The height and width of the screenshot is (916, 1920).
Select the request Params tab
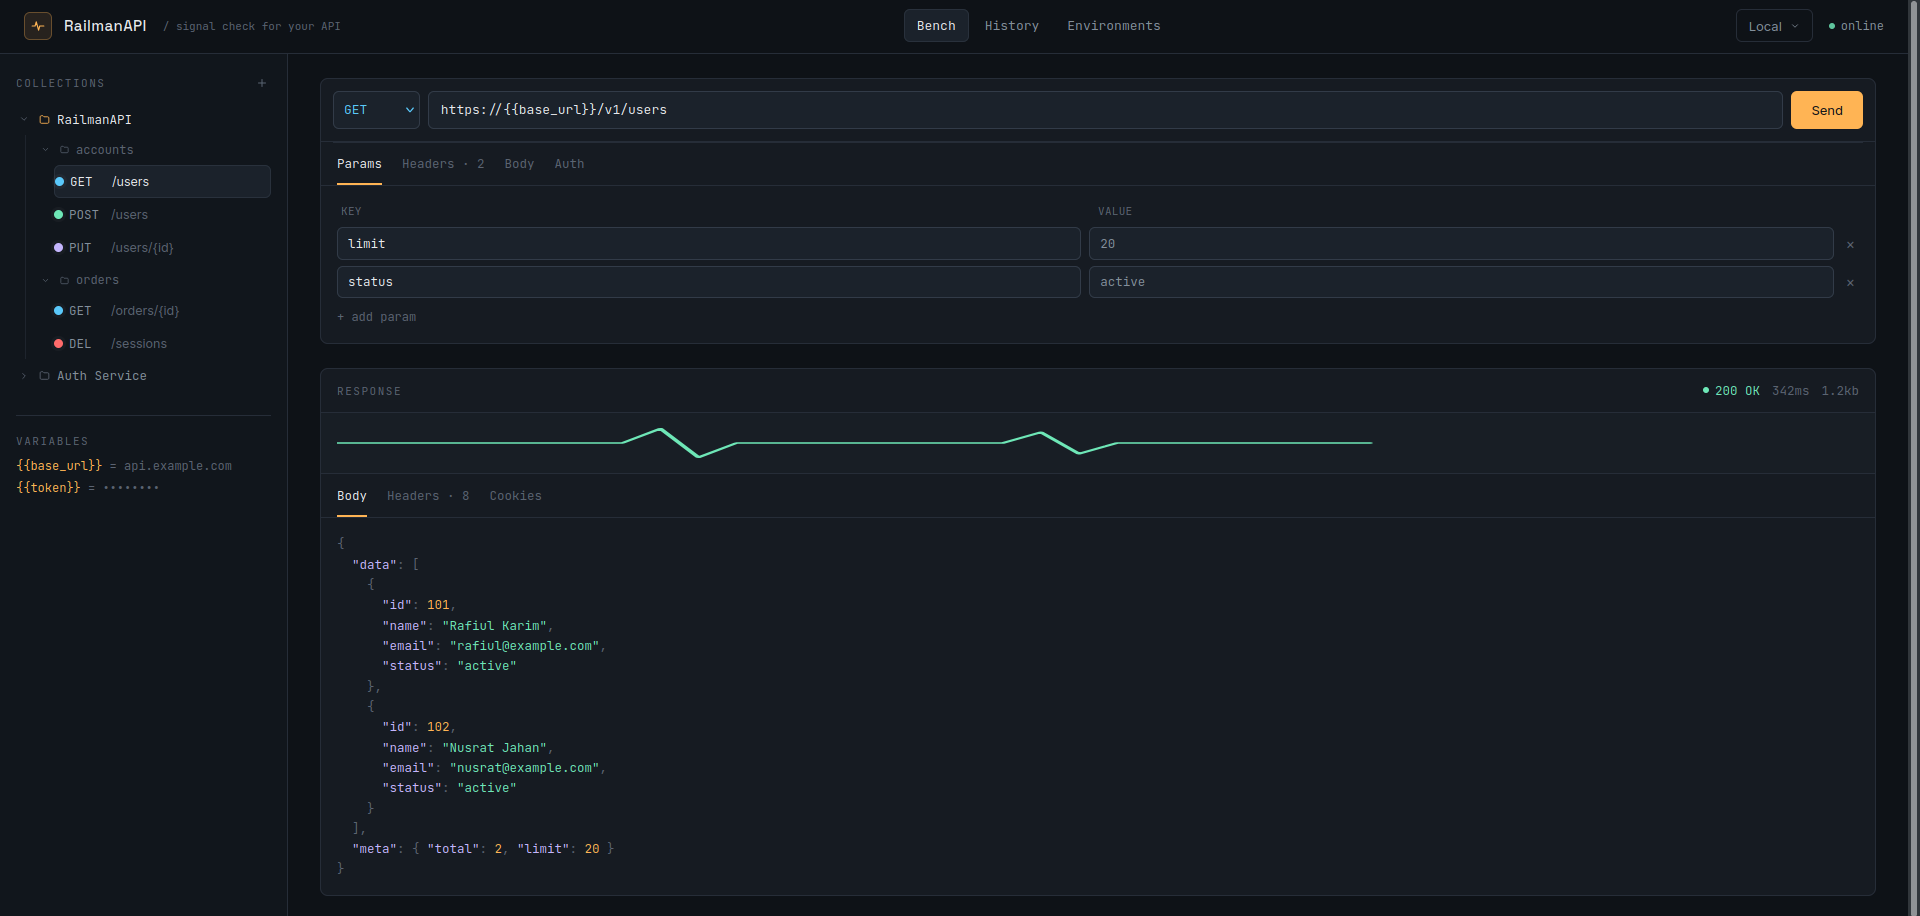point(359,164)
